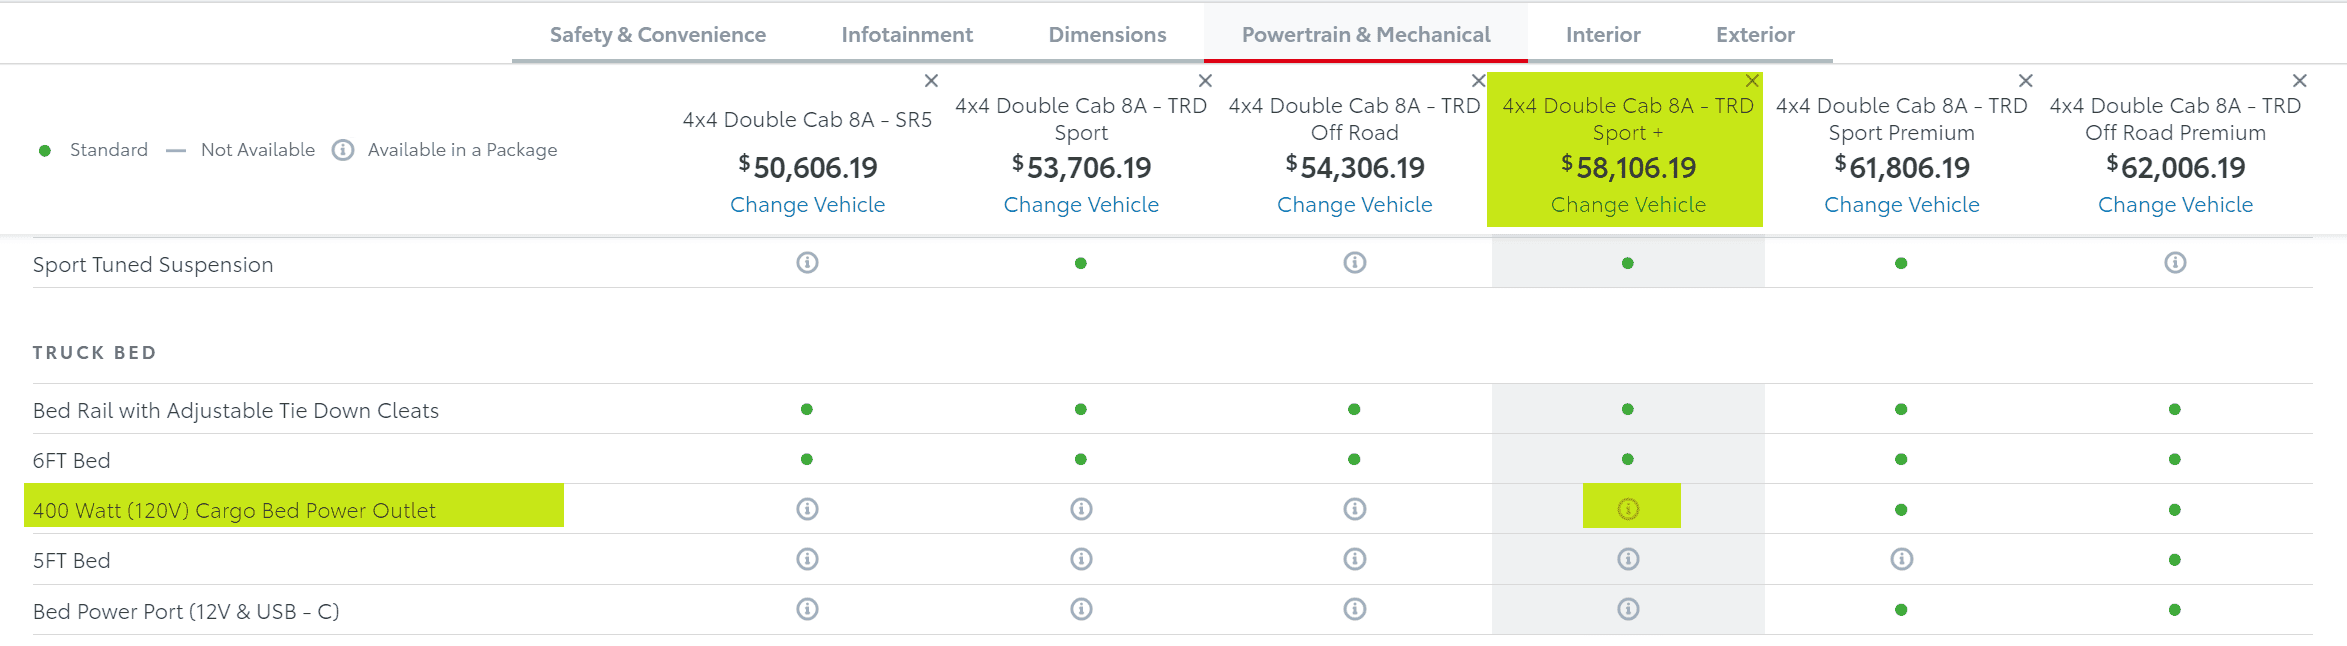Click the 6FT Bed row label

coord(72,461)
